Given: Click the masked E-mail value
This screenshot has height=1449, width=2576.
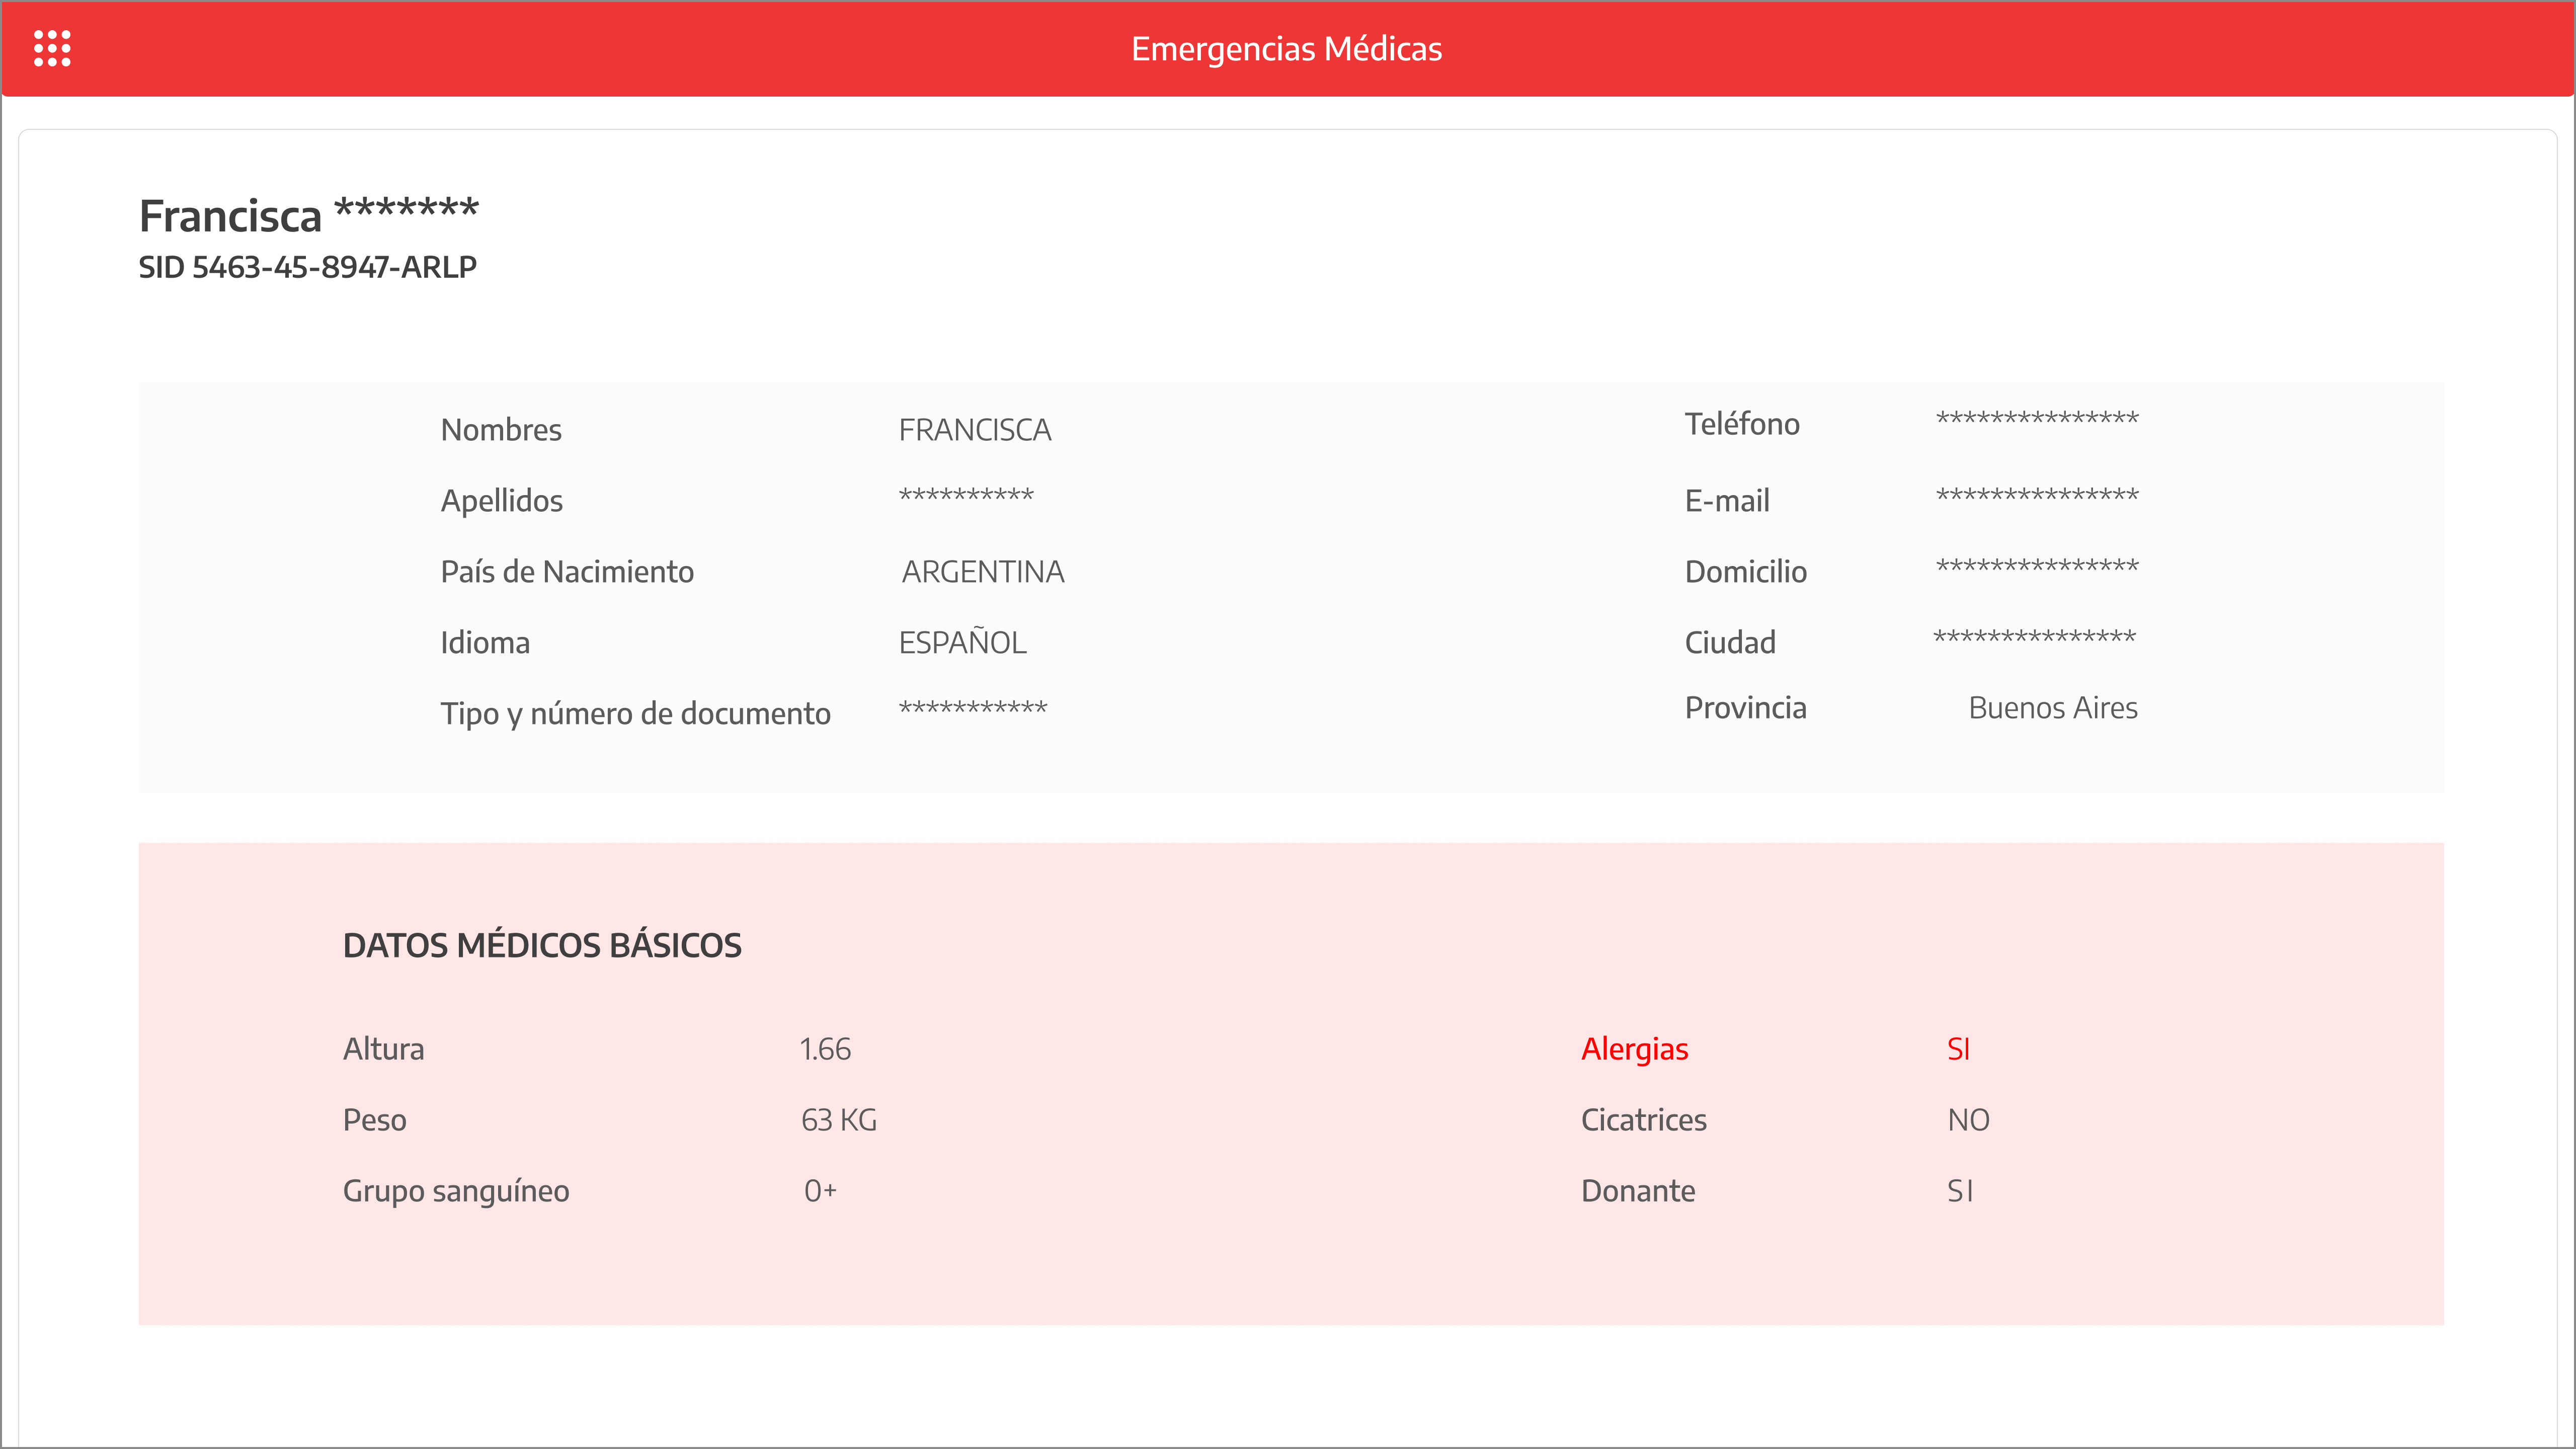Looking at the screenshot, I should [x=2036, y=497].
